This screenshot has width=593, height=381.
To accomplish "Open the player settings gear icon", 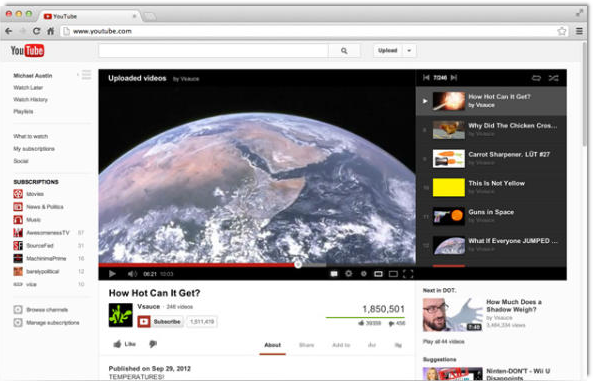I will coord(348,273).
